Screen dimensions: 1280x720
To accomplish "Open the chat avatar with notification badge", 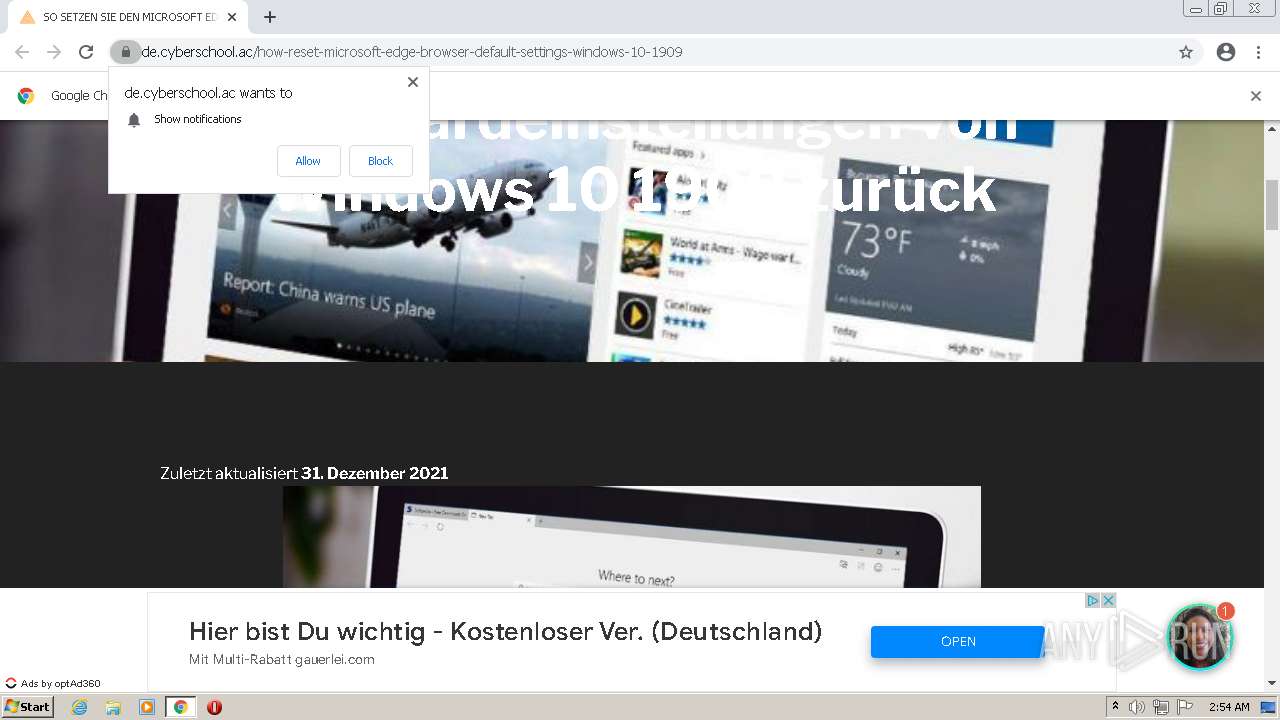I will pos(1199,637).
